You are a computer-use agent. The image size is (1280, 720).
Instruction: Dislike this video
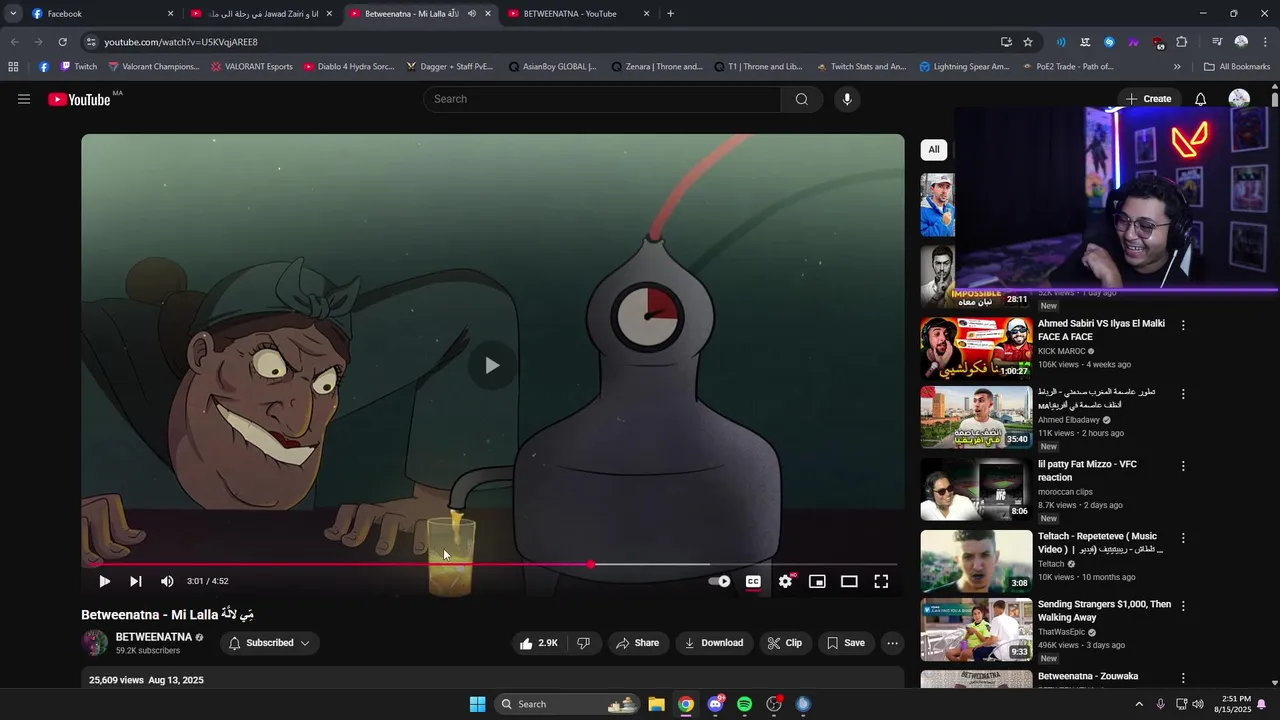click(584, 643)
